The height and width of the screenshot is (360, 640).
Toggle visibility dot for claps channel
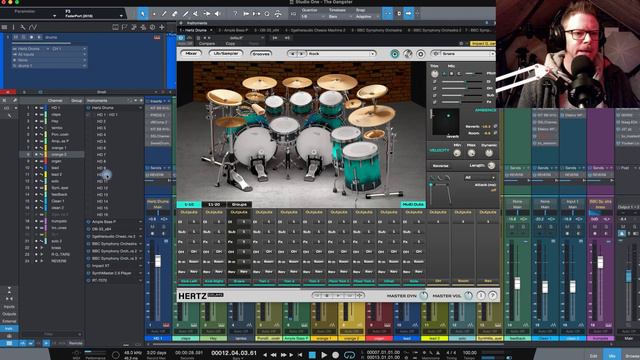click(x=36, y=114)
